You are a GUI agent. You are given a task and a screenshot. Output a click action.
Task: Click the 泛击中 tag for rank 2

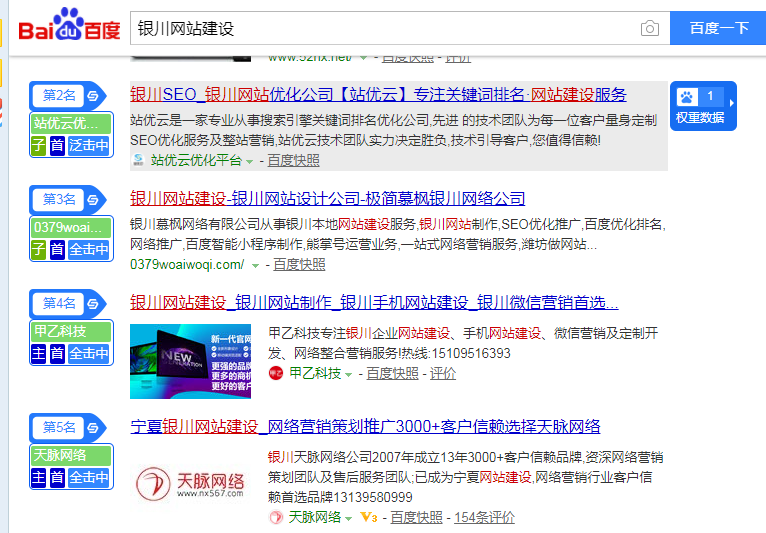coord(88,146)
